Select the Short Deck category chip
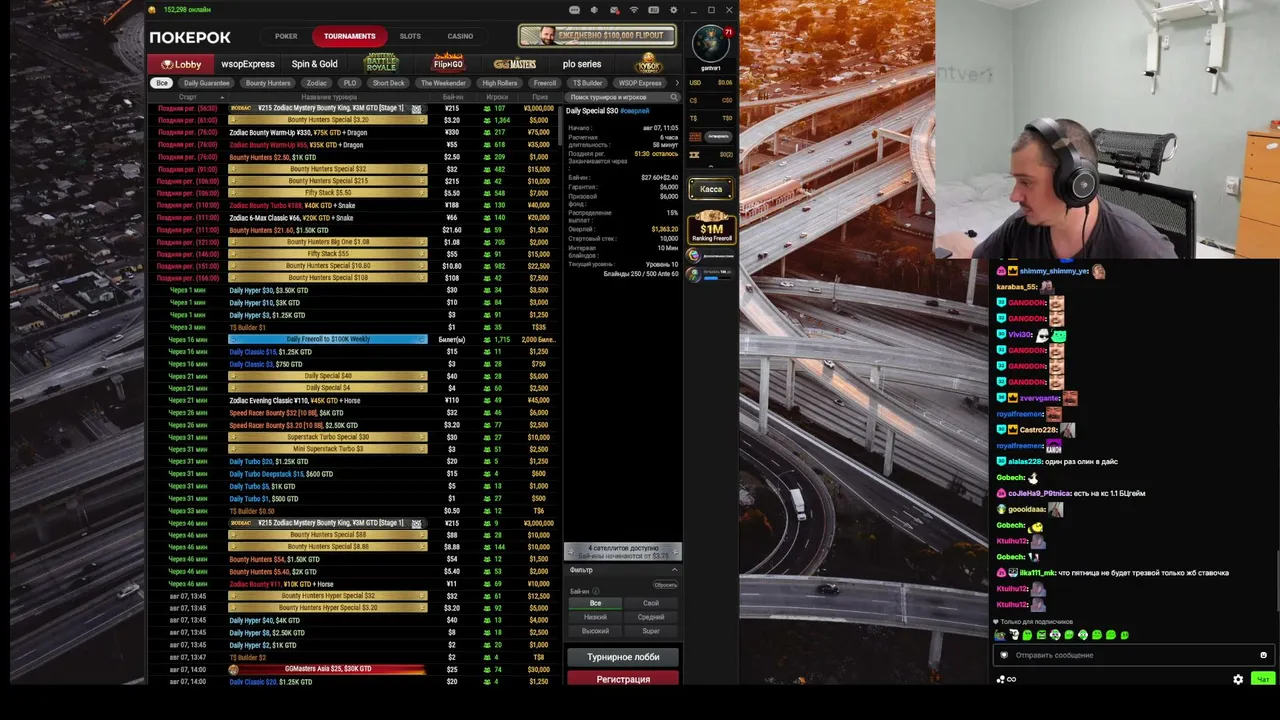Viewport: 1280px width, 720px height. coord(389,83)
